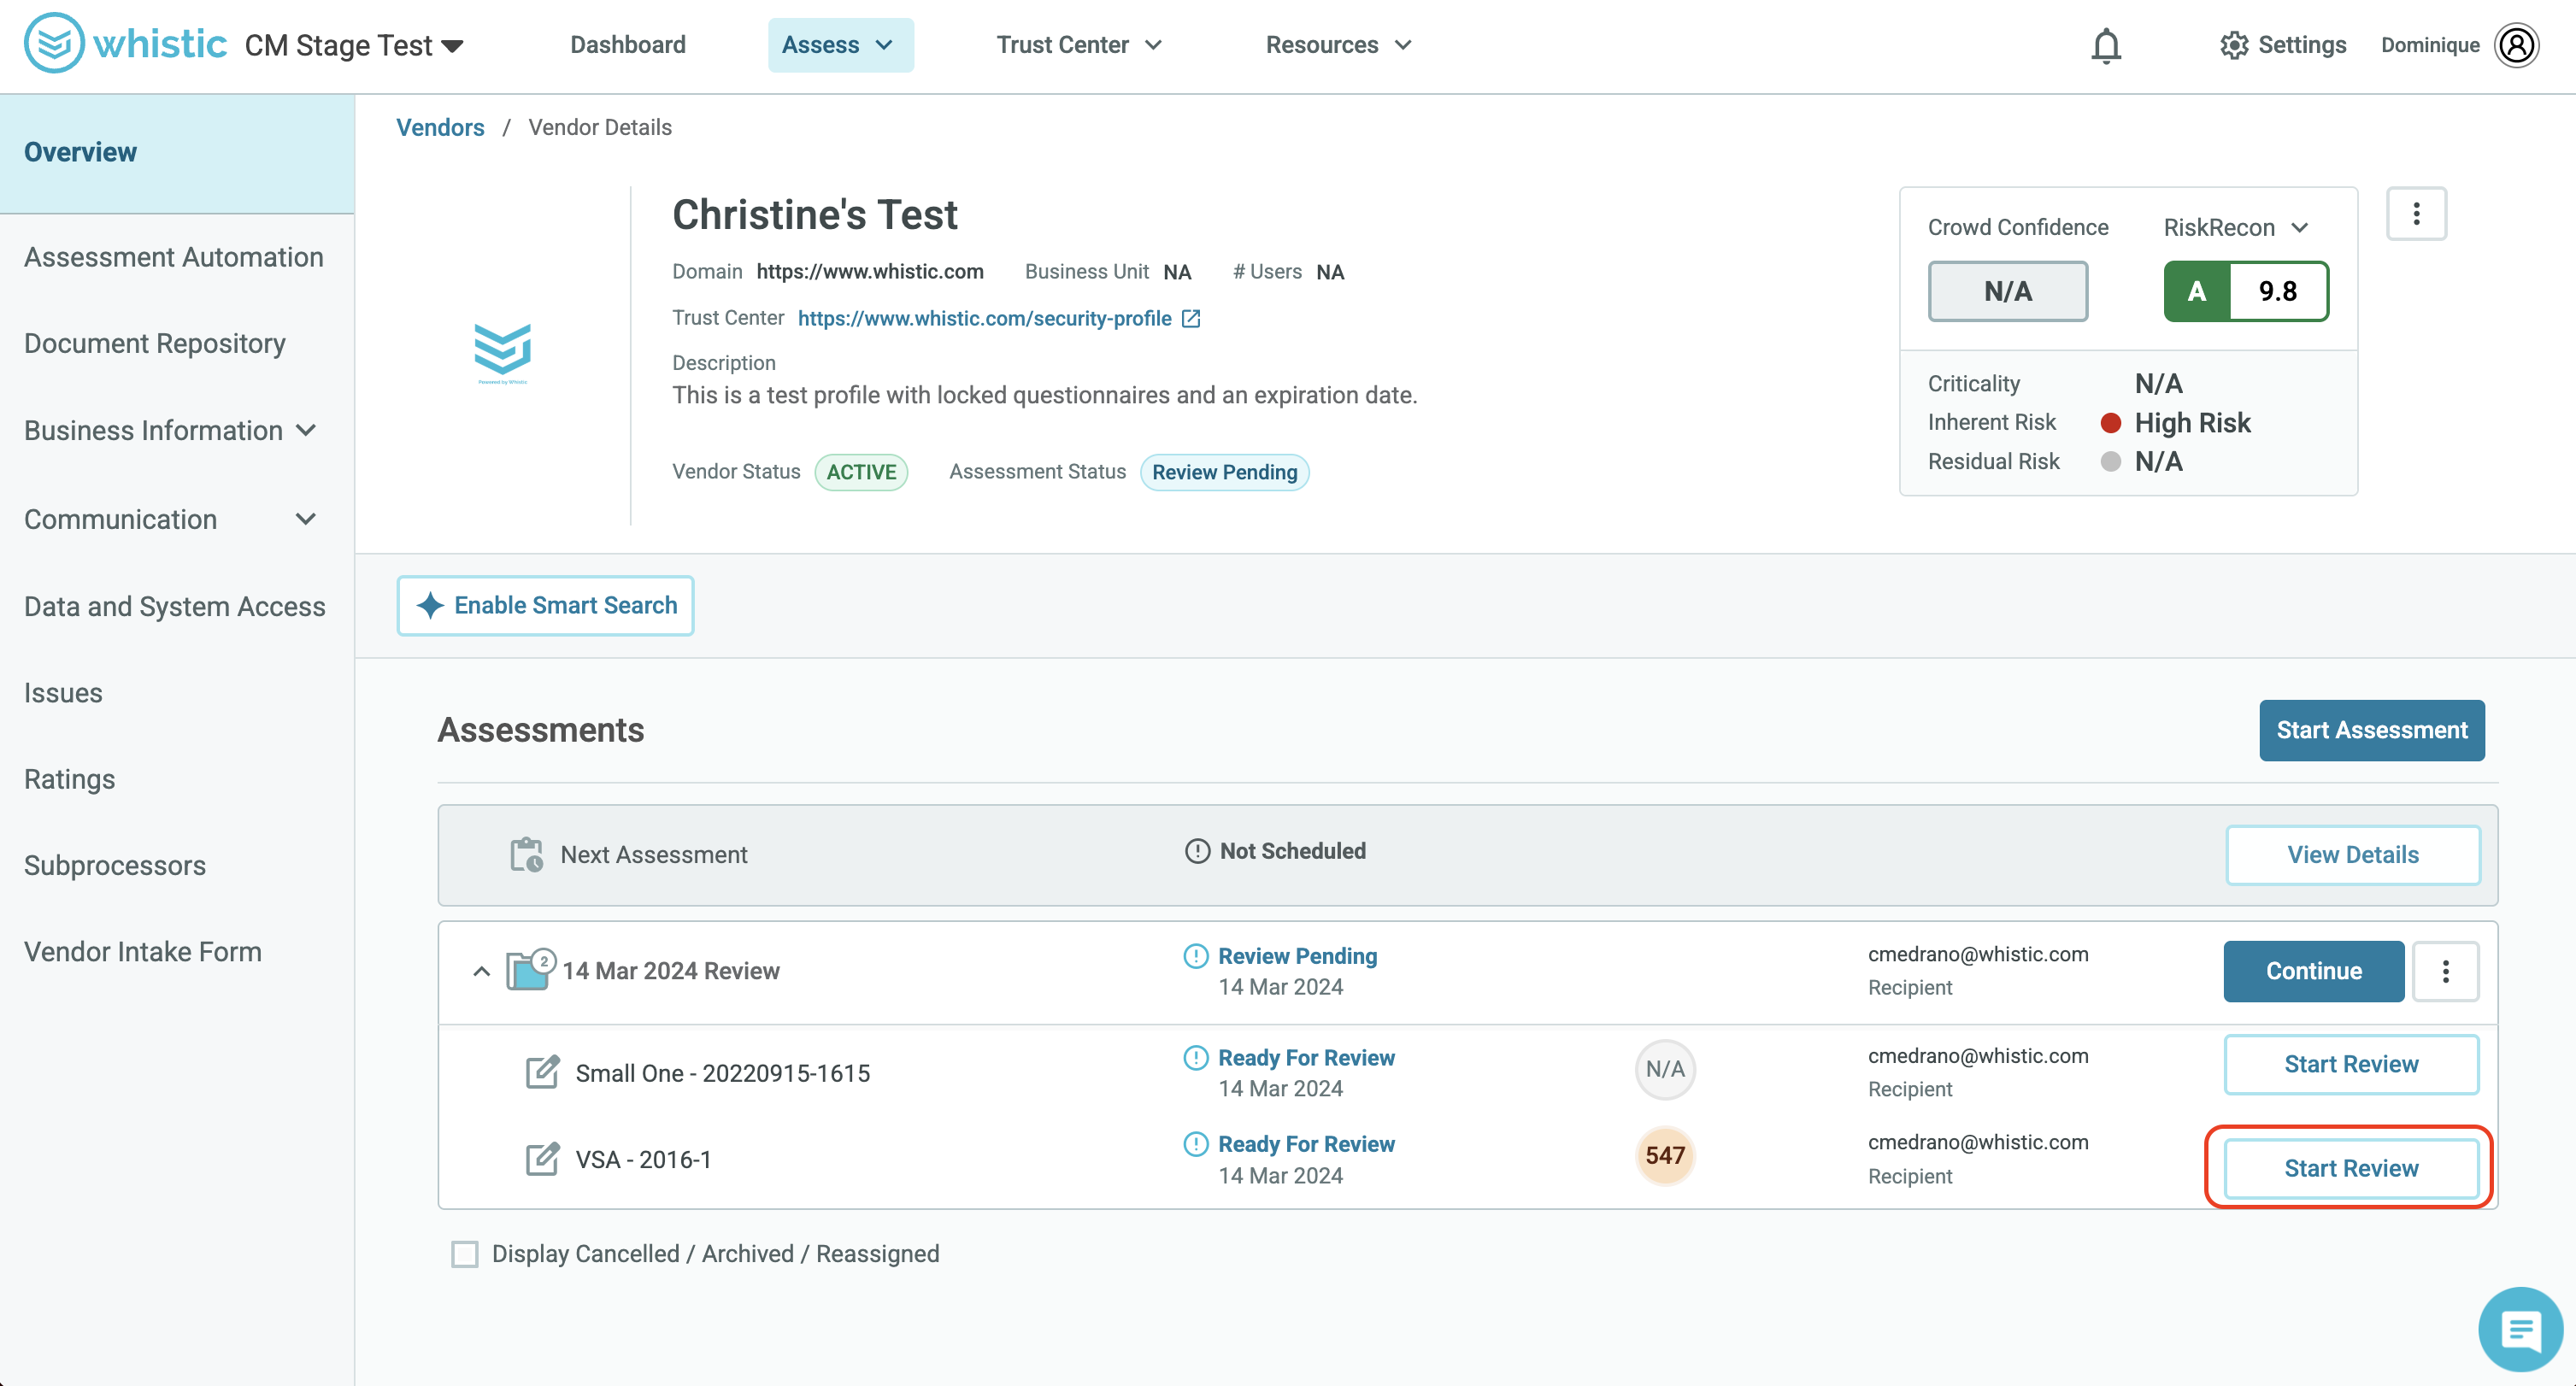The width and height of the screenshot is (2576, 1386).
Task: Expand the Communication sidebar section
Action: click(171, 519)
